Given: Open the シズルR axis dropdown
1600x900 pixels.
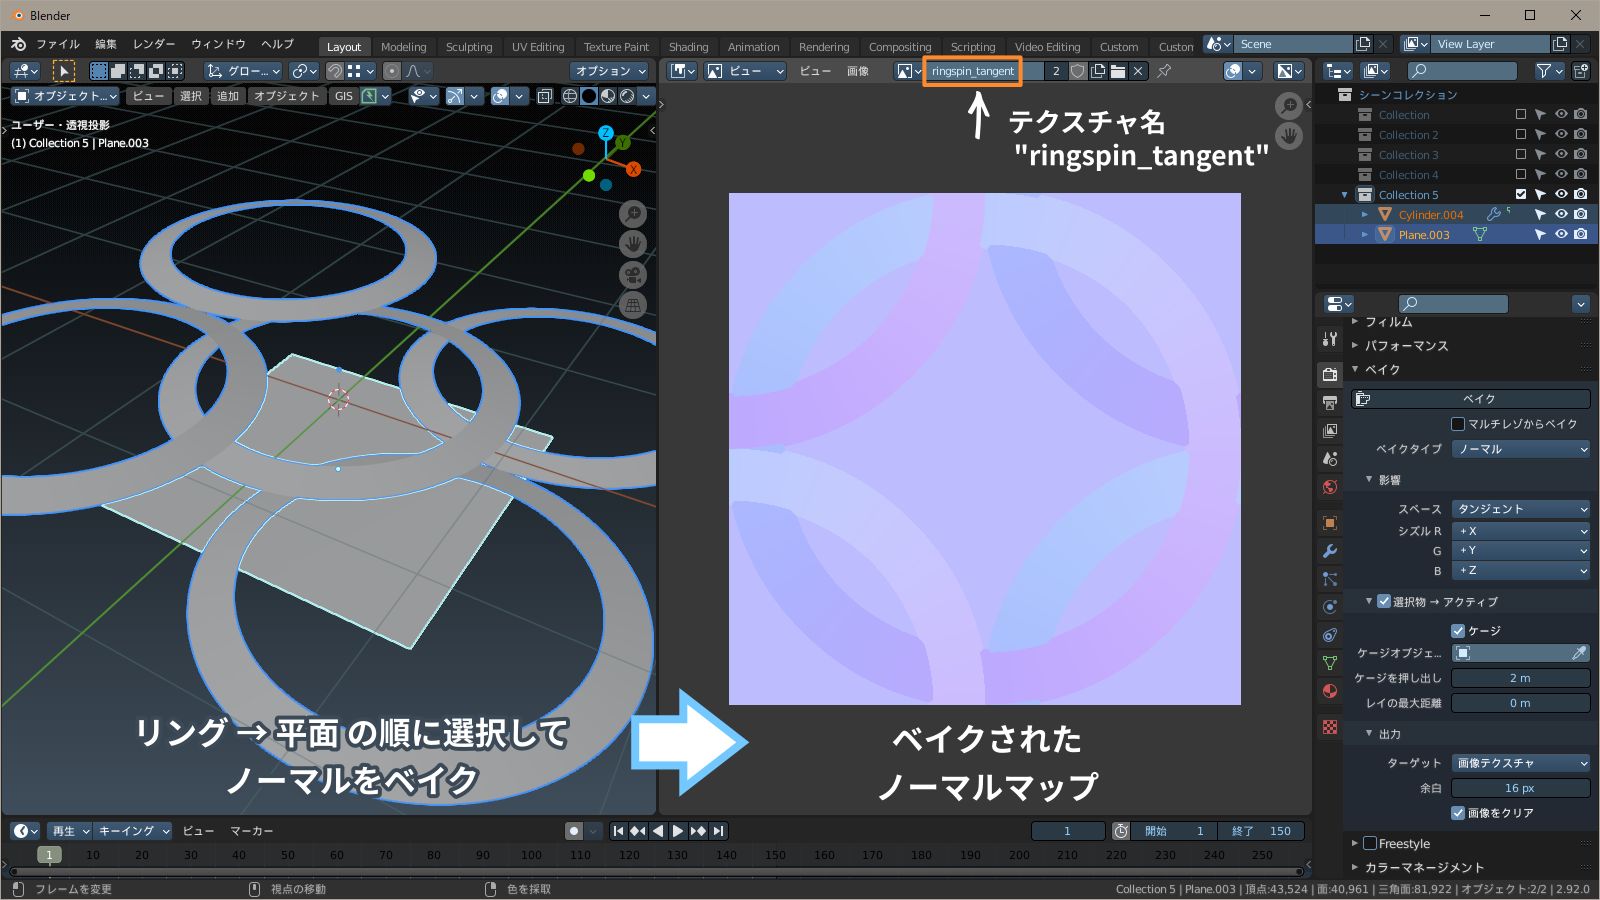Looking at the screenshot, I should tap(1520, 531).
